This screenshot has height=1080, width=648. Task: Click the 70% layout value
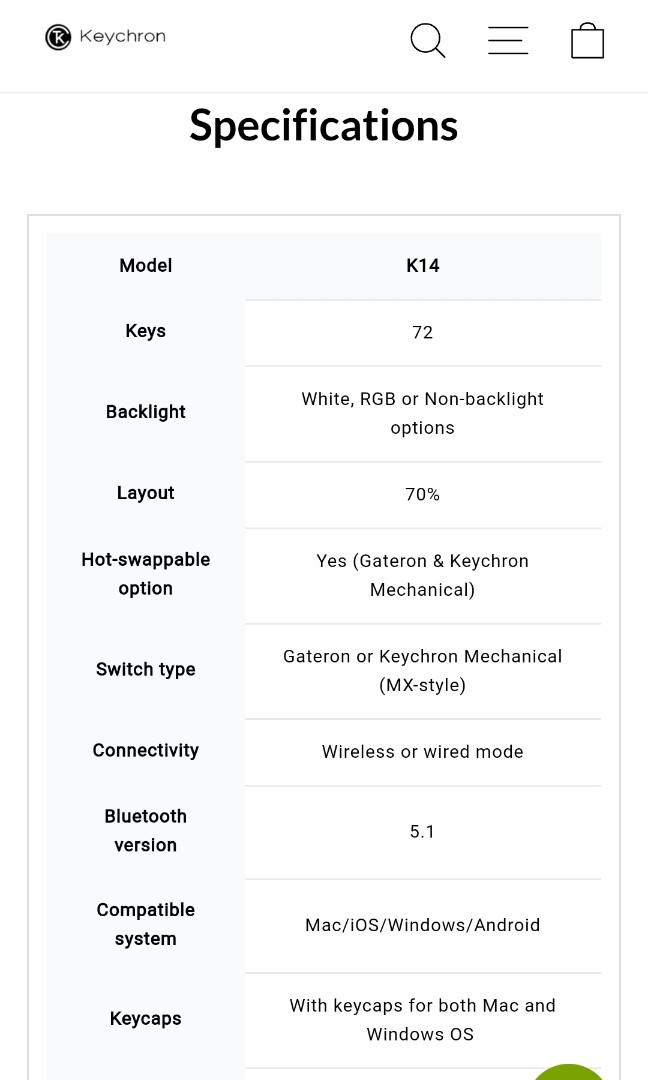coord(422,494)
